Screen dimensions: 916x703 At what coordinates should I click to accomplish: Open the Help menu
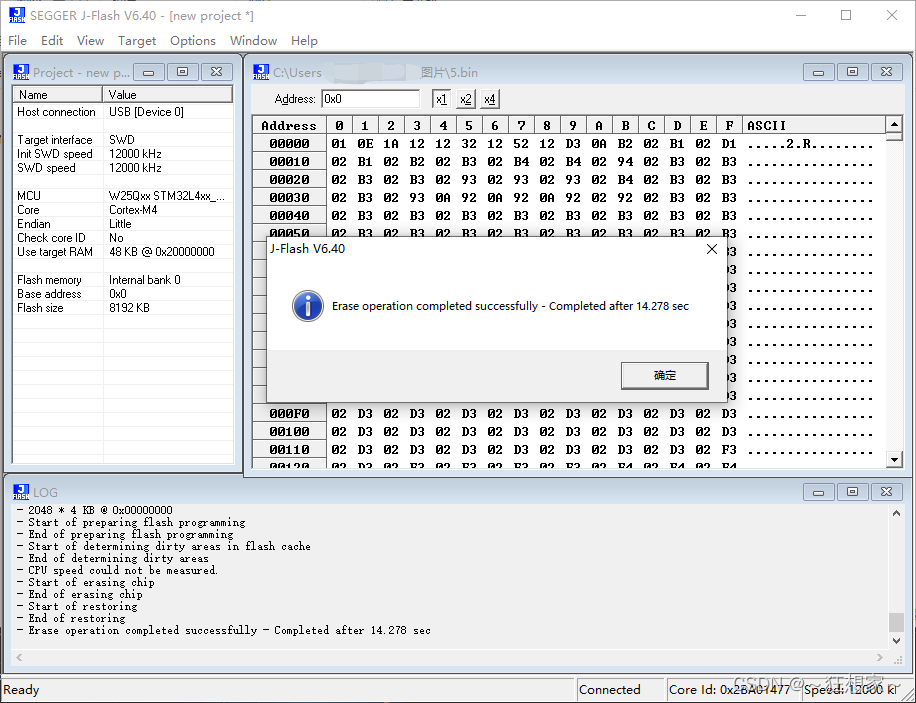pos(304,40)
